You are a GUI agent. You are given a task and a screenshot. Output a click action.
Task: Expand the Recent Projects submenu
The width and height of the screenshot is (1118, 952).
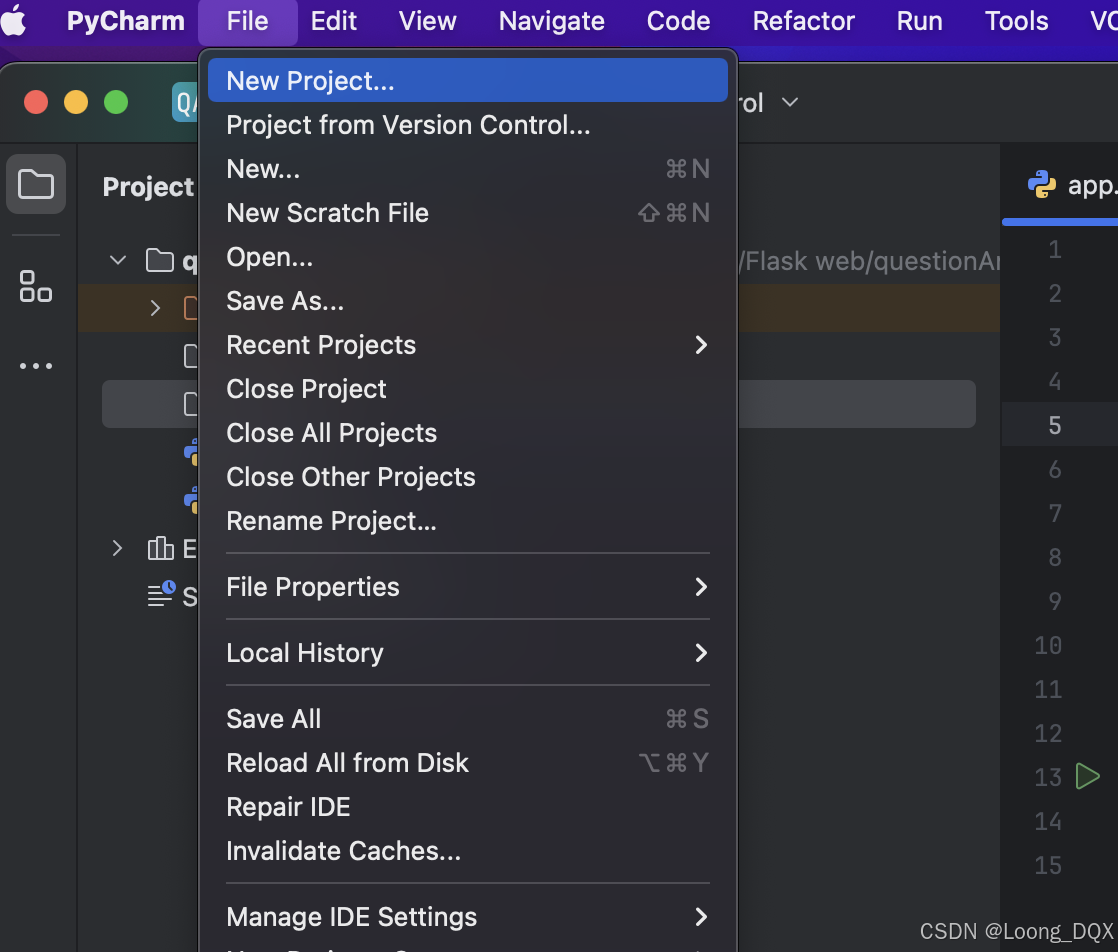click(701, 345)
